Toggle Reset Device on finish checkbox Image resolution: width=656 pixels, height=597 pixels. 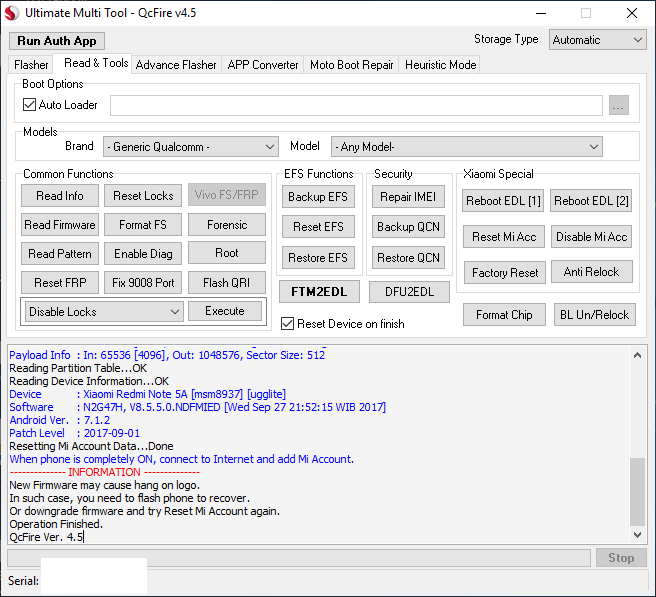pos(287,324)
